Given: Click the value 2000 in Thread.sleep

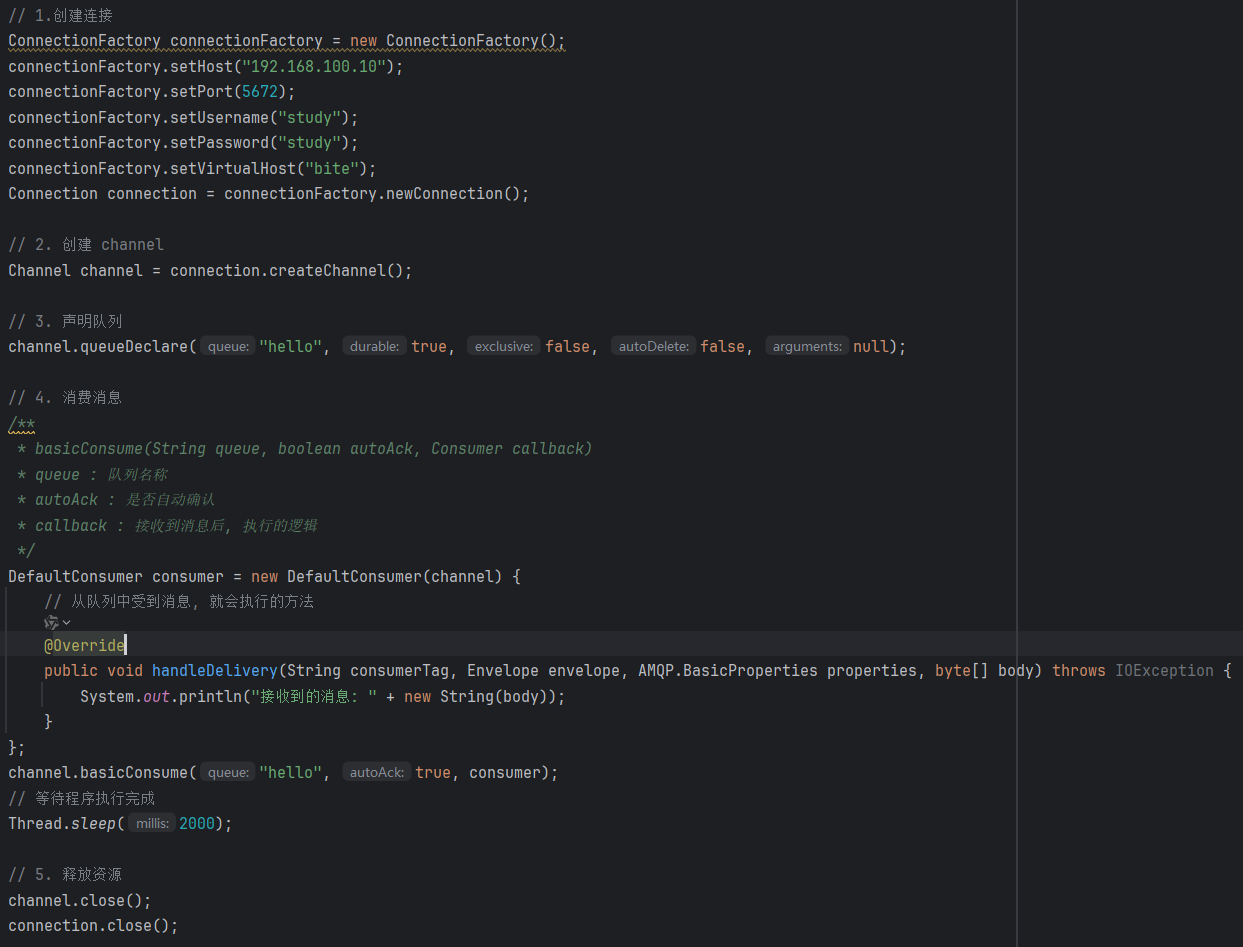Looking at the screenshot, I should pyautogui.click(x=197, y=824).
